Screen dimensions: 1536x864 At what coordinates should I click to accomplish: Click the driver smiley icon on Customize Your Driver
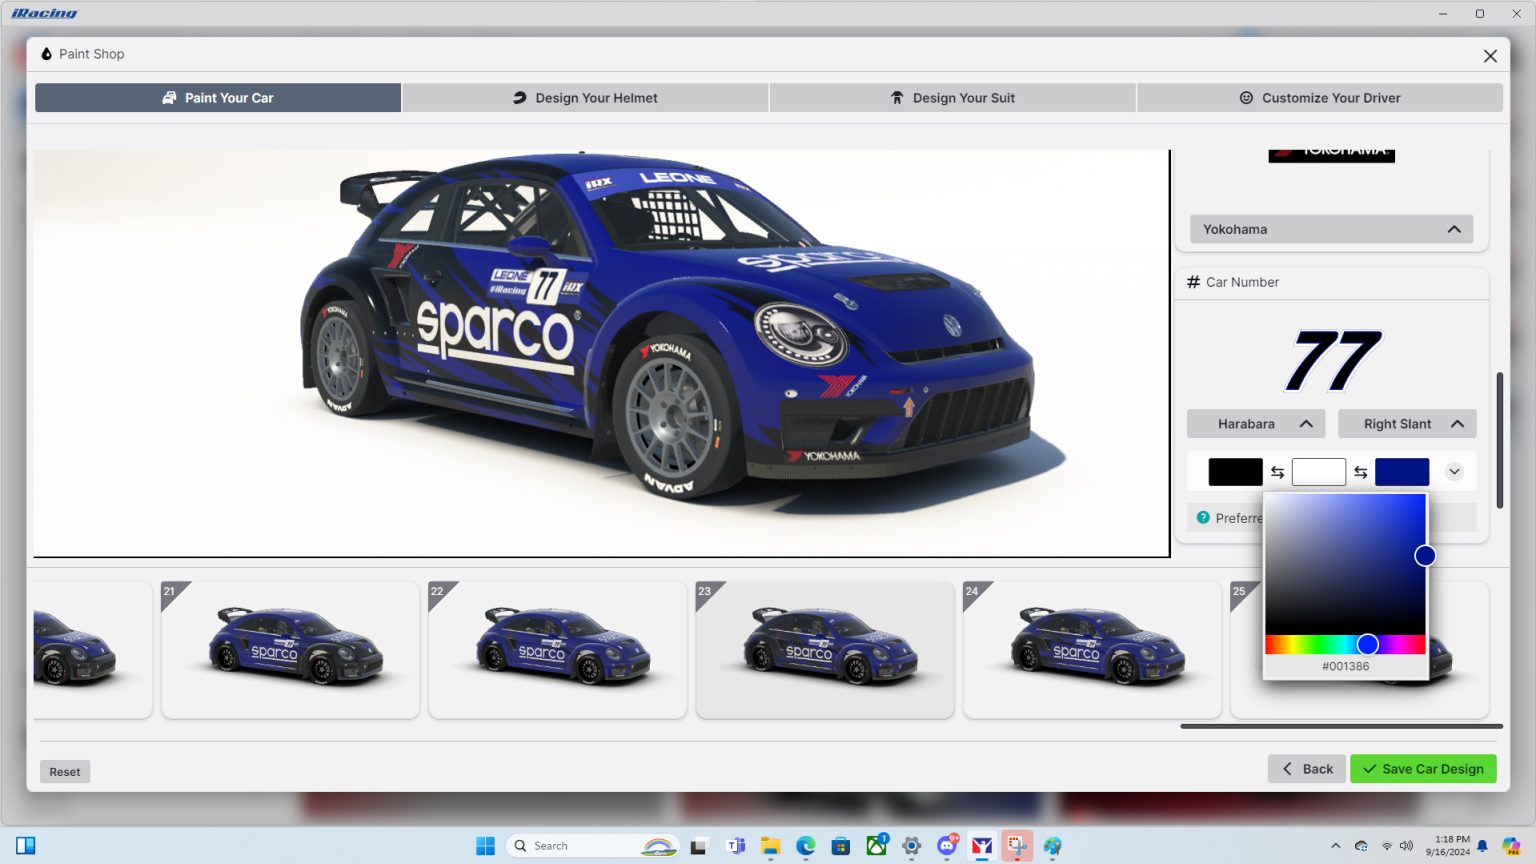pyautogui.click(x=1247, y=97)
